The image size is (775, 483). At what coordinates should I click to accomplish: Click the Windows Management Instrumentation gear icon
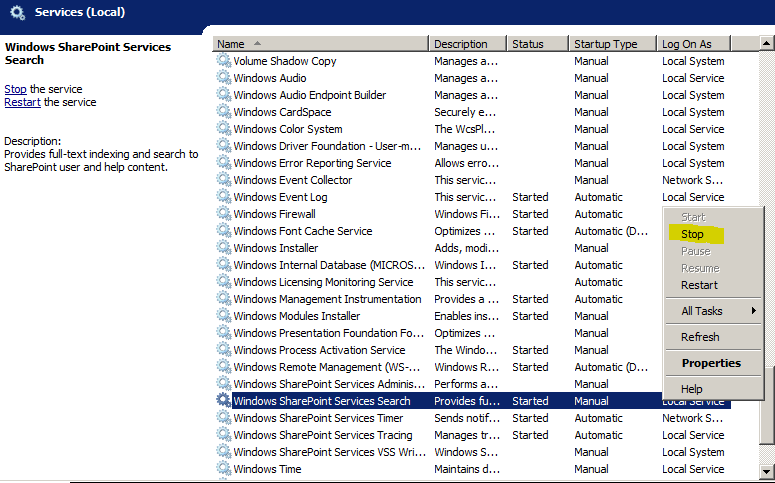[x=223, y=299]
